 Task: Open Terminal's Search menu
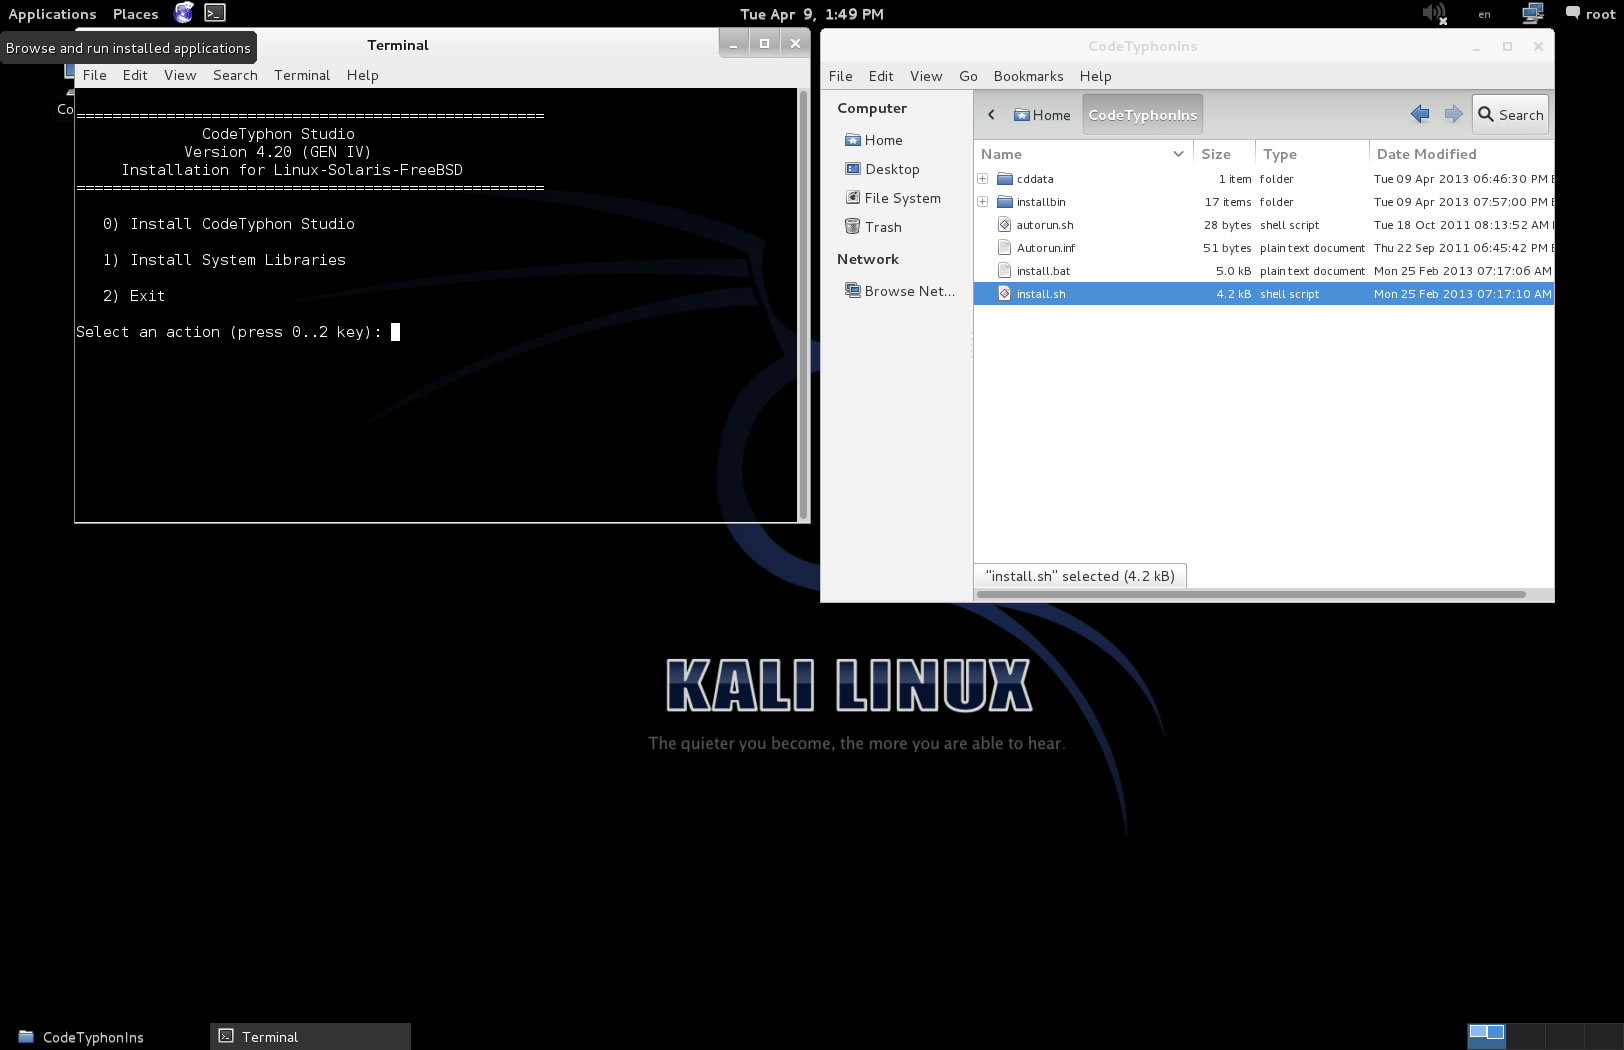point(235,75)
